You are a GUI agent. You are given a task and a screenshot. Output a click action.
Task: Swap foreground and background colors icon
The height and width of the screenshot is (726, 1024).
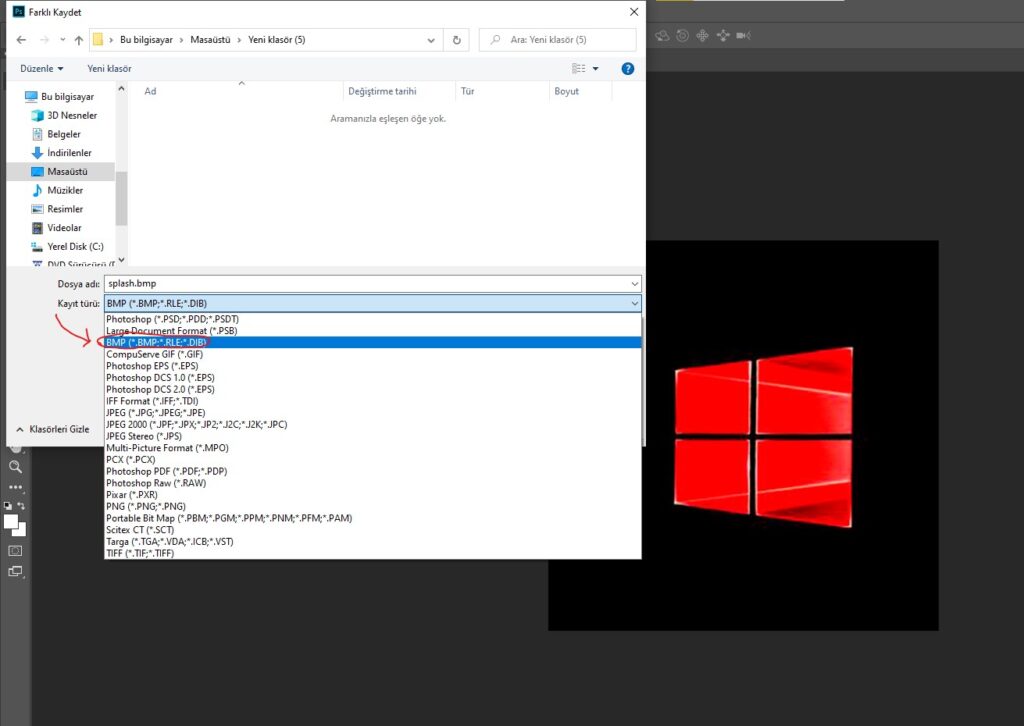21,507
